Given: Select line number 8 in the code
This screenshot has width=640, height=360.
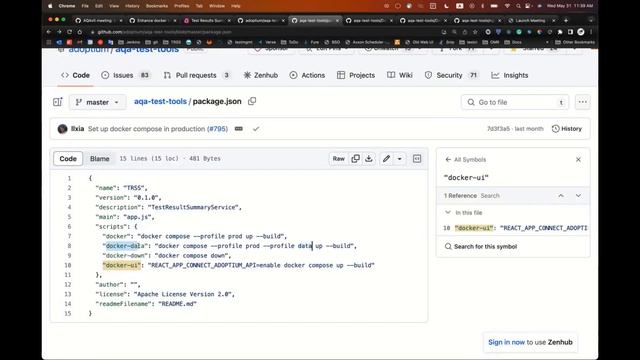Looking at the screenshot, I should [x=69, y=246].
